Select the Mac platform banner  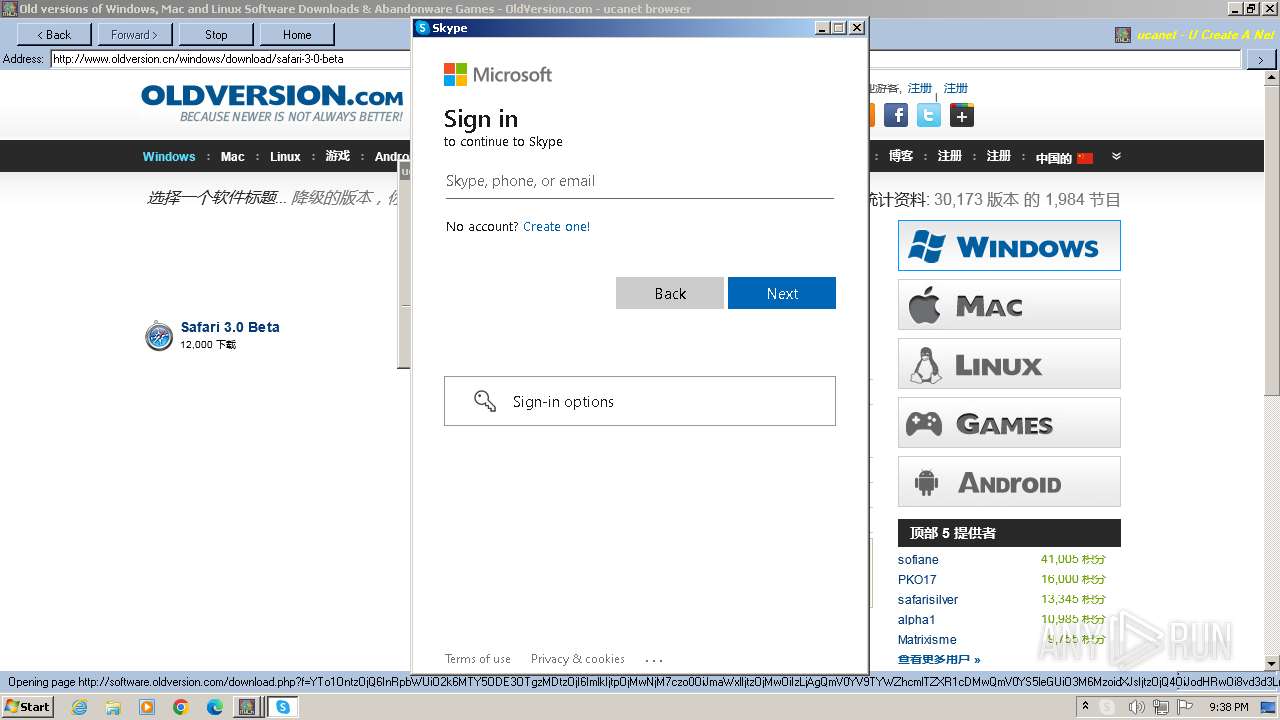[1009, 305]
